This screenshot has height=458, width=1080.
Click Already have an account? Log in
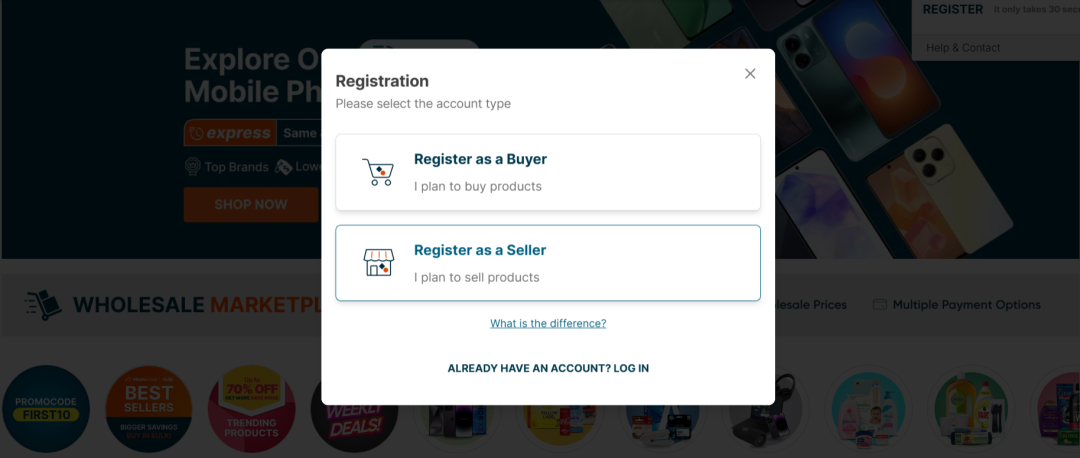[x=547, y=368]
